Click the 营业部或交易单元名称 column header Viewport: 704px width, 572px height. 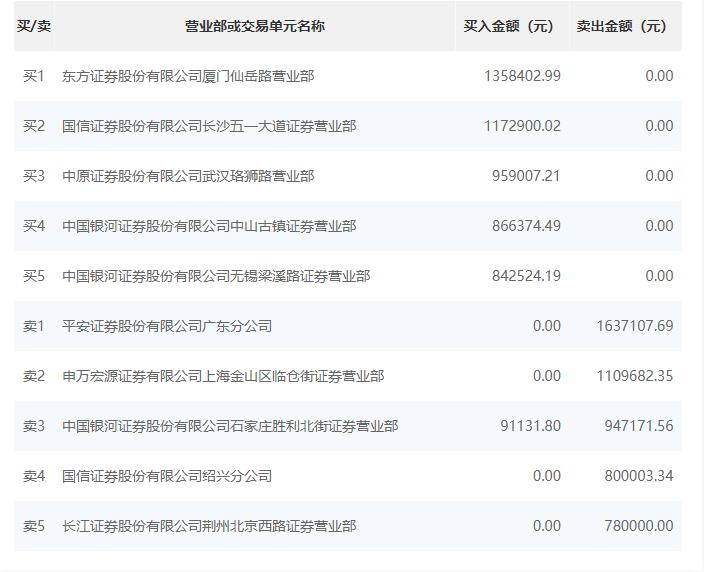(255, 26)
